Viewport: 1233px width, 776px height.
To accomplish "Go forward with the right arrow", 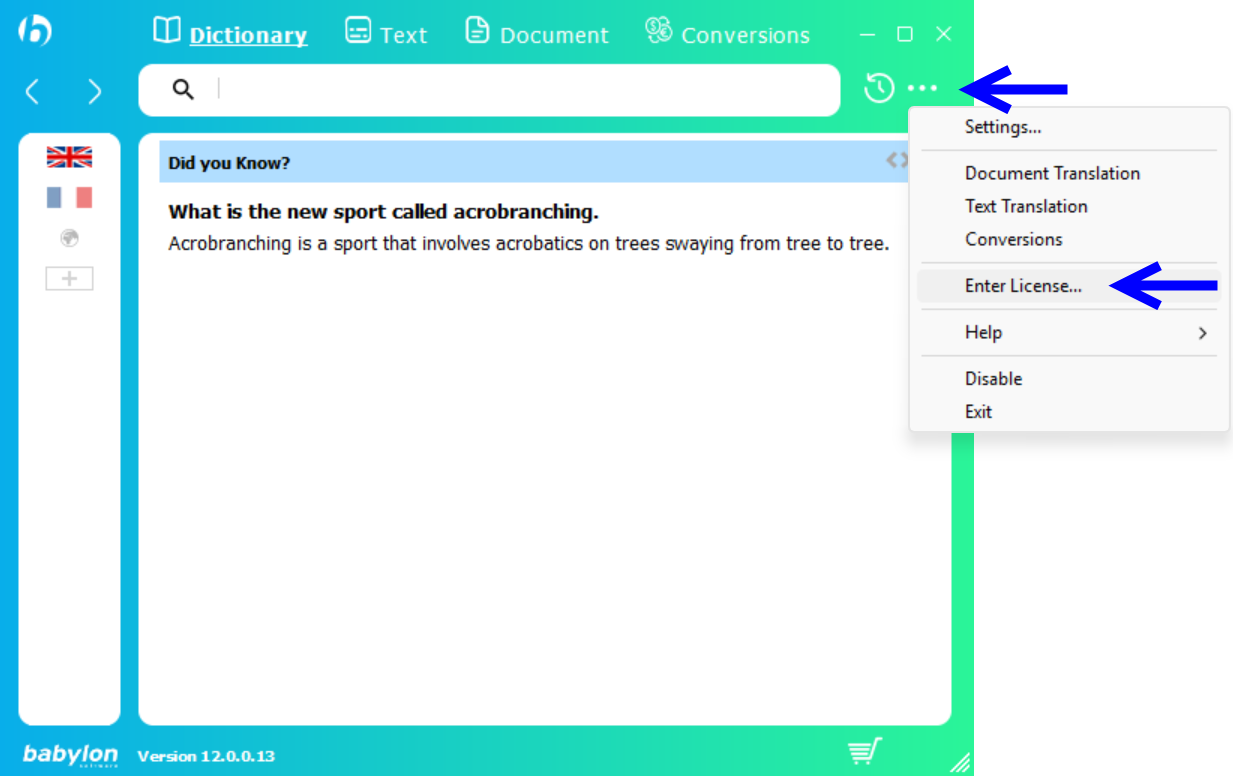I will [94, 92].
